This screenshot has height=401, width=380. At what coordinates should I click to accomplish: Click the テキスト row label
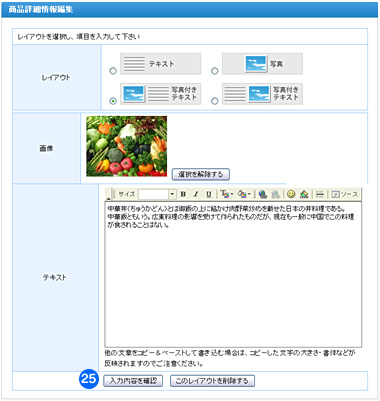pos(54,277)
